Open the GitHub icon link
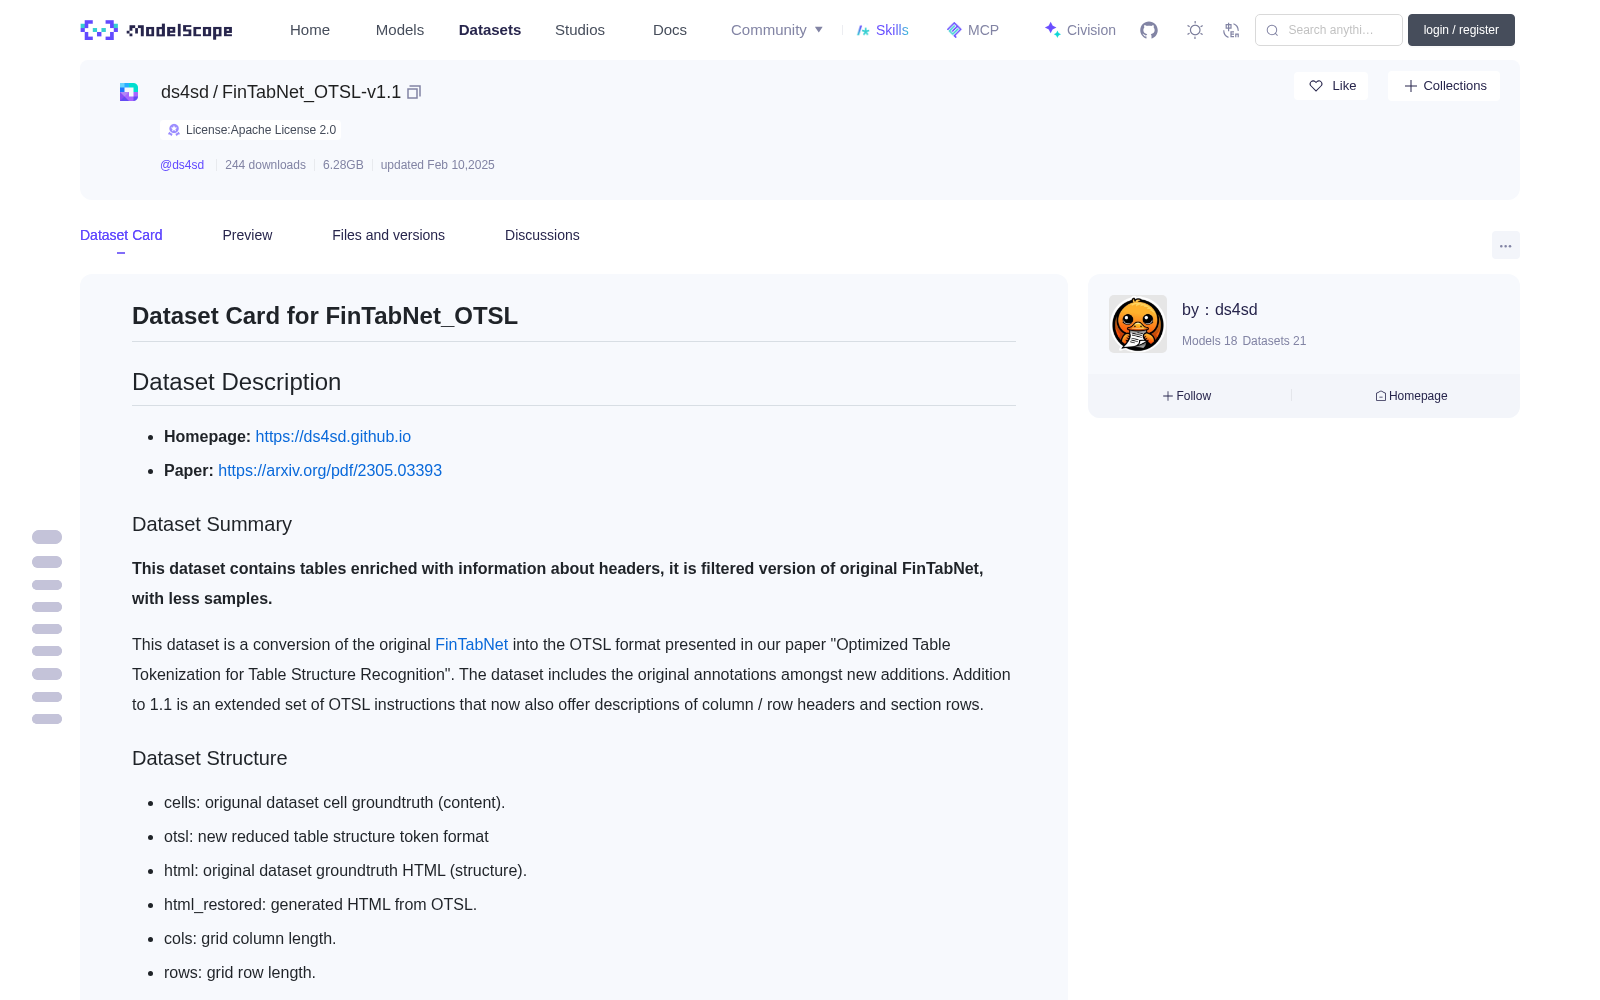Image resolution: width=1600 pixels, height=1000 pixels. 1149,30
